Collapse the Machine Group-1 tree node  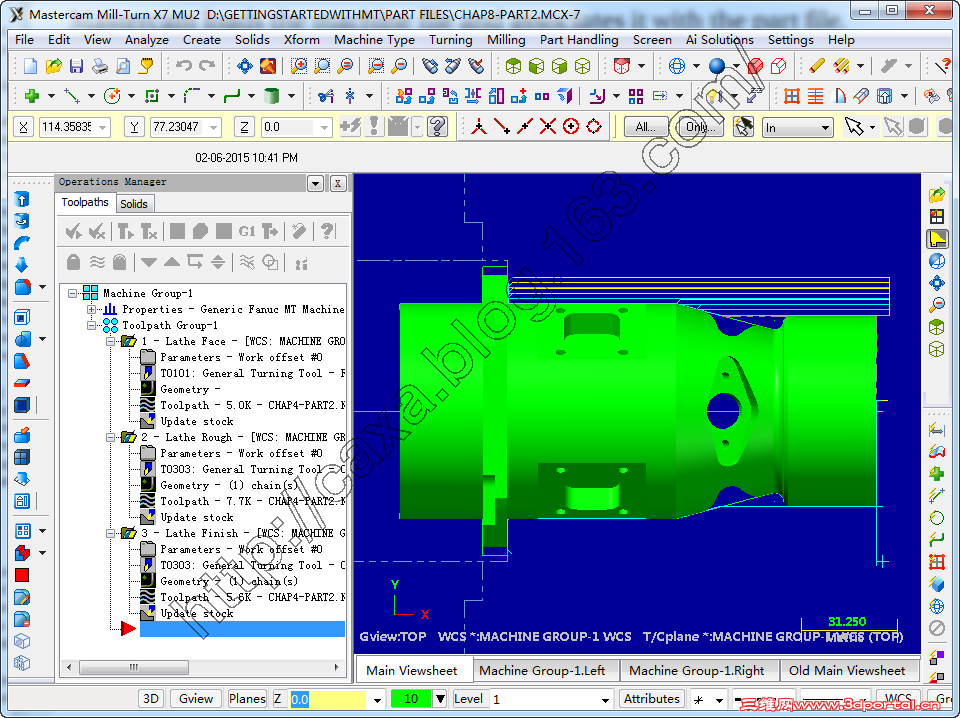[72, 293]
